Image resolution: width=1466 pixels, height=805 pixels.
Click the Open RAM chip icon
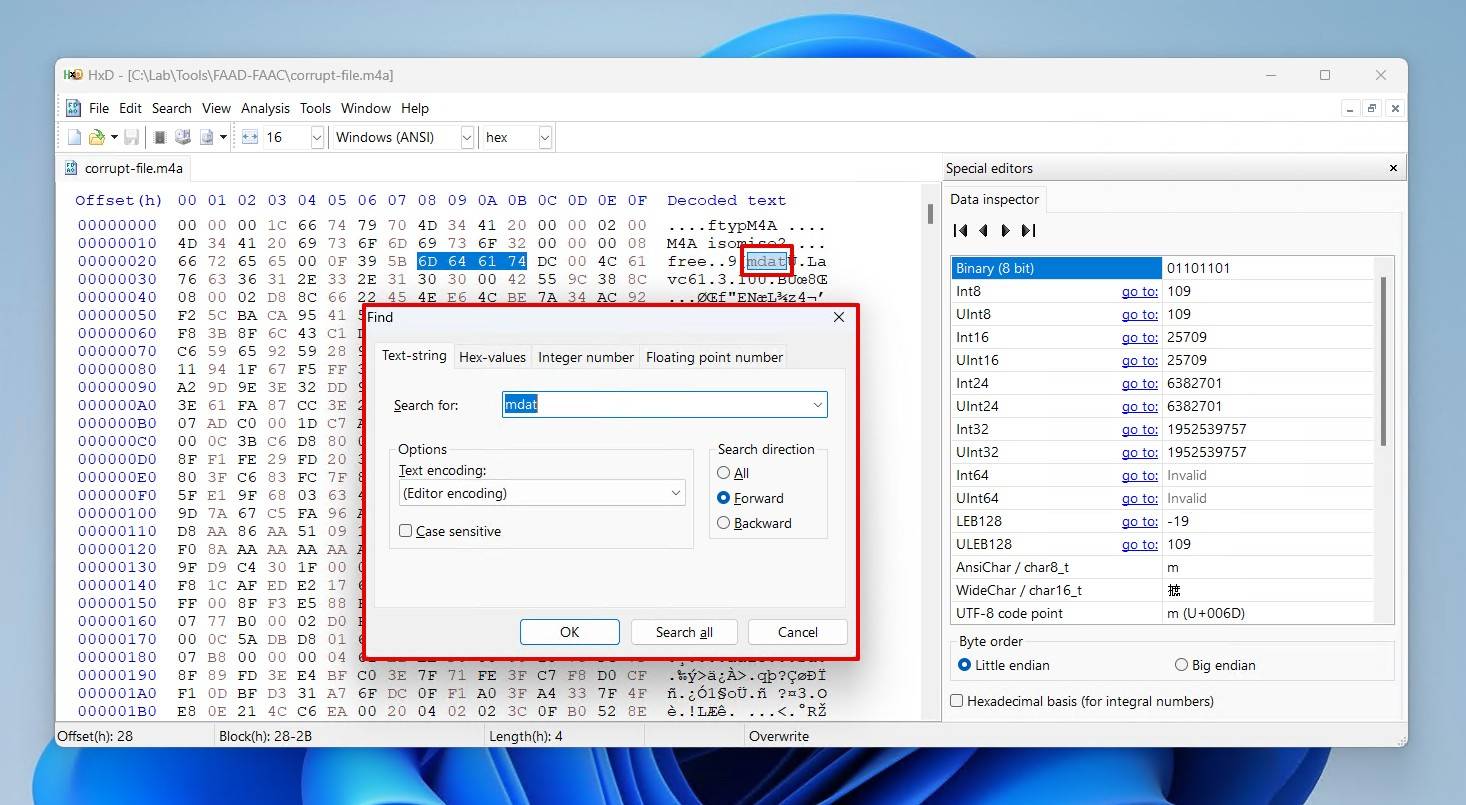159,137
